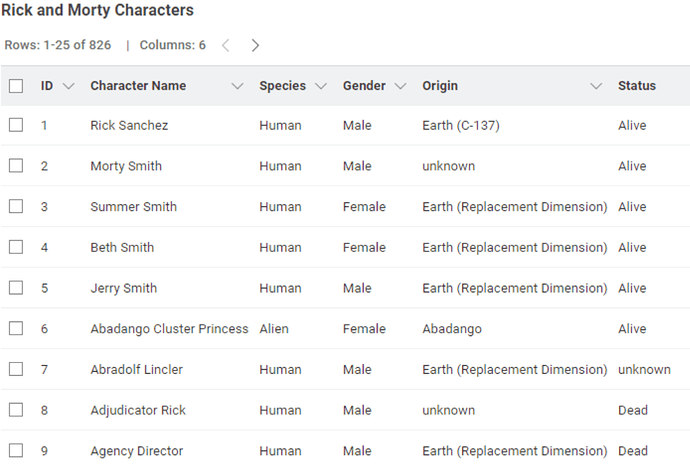The width and height of the screenshot is (690, 469).
Task: Click the 'Beth Smith' name cell
Action: 122,248
